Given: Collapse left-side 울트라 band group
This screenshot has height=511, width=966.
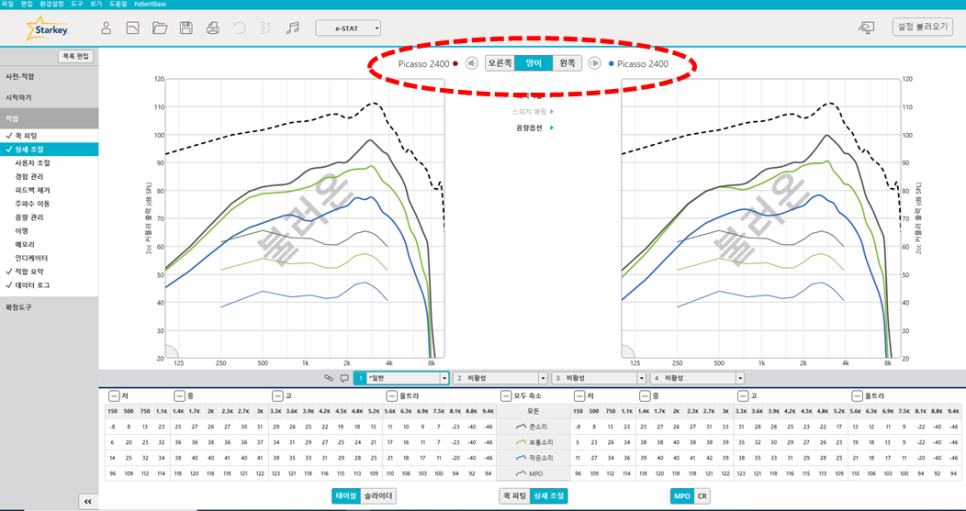Looking at the screenshot, I should coord(391,396).
